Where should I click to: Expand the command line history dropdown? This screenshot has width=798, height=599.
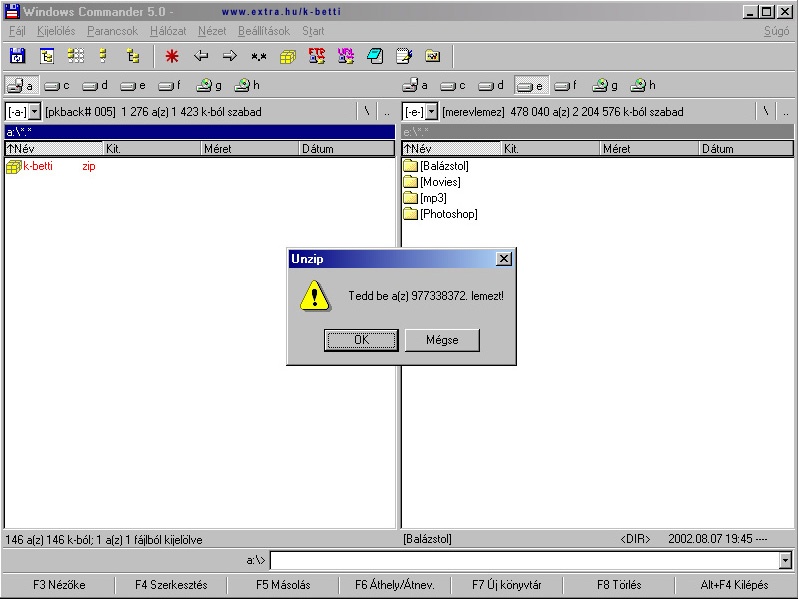[785, 561]
